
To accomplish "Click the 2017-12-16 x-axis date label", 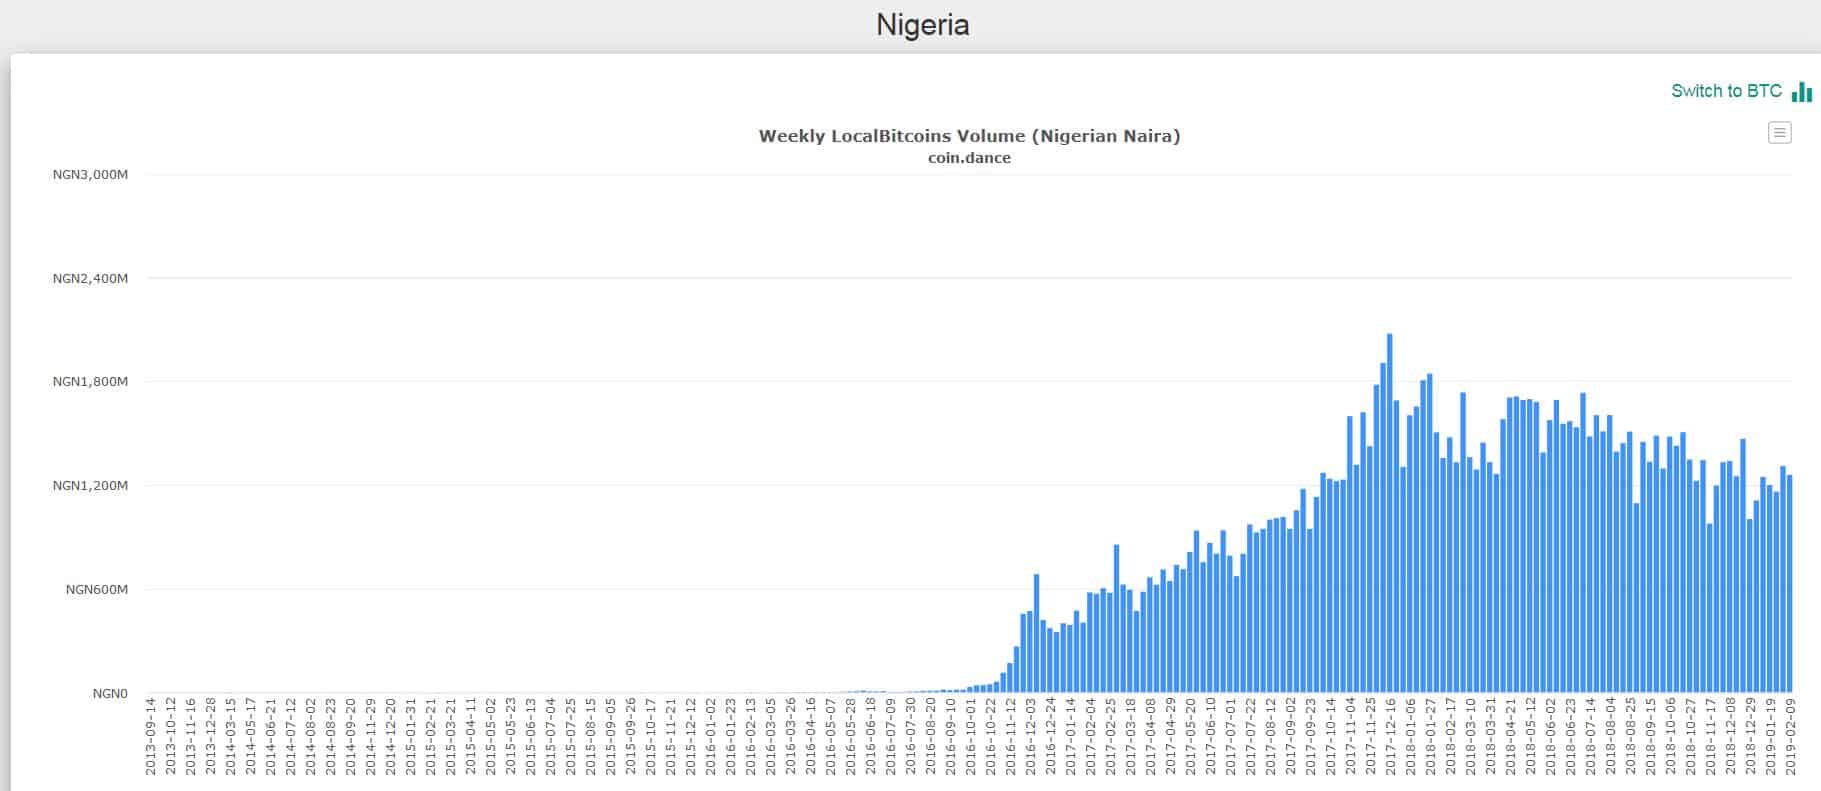I will tap(1390, 736).
